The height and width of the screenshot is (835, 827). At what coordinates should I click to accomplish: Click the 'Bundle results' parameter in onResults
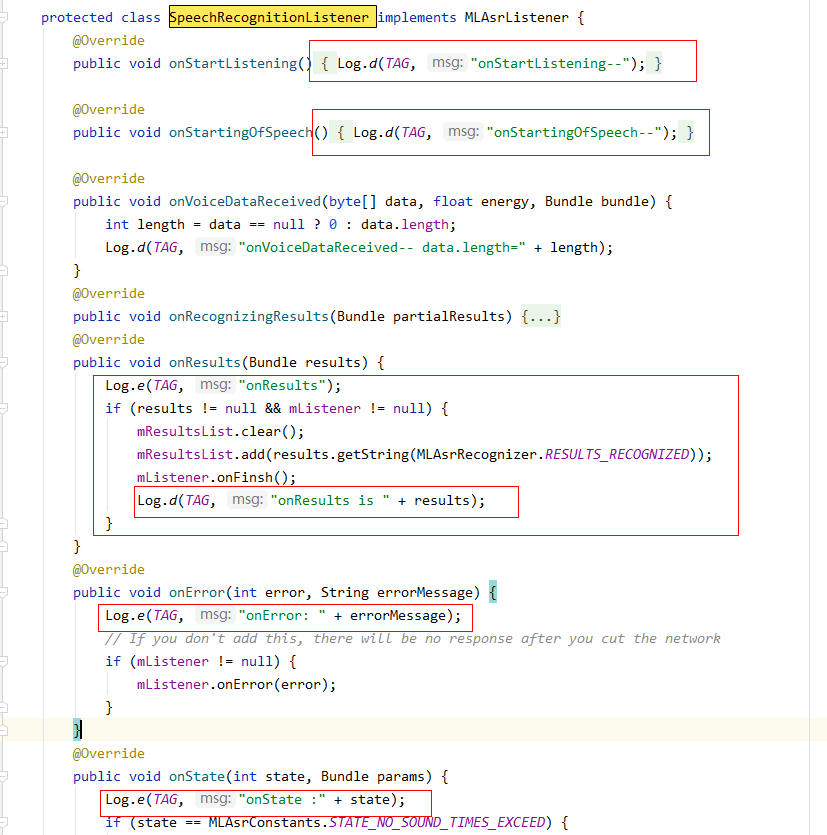coord(305,362)
